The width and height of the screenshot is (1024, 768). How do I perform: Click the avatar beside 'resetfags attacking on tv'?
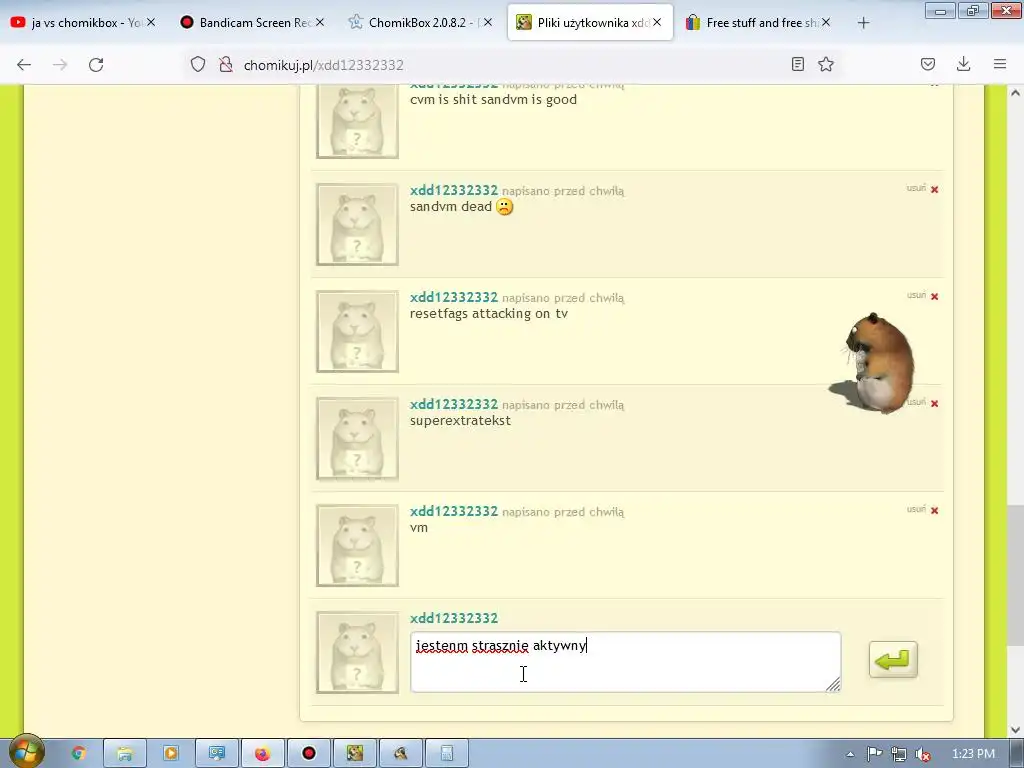[357, 332]
